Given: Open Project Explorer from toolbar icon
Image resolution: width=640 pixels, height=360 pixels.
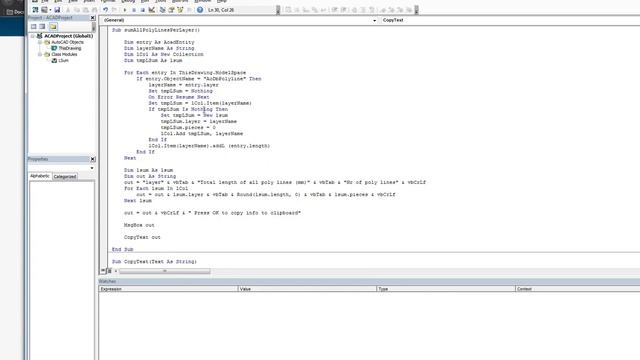Looking at the screenshot, I should tap(162, 10).
